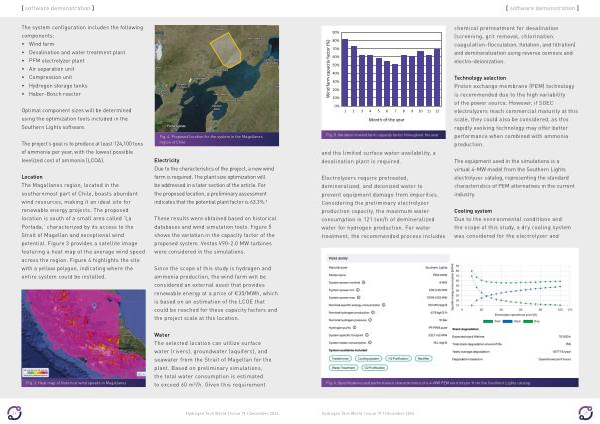Click the yellow polygon on the satellite map
Screen dimensions: 600x424
(x=226, y=50)
